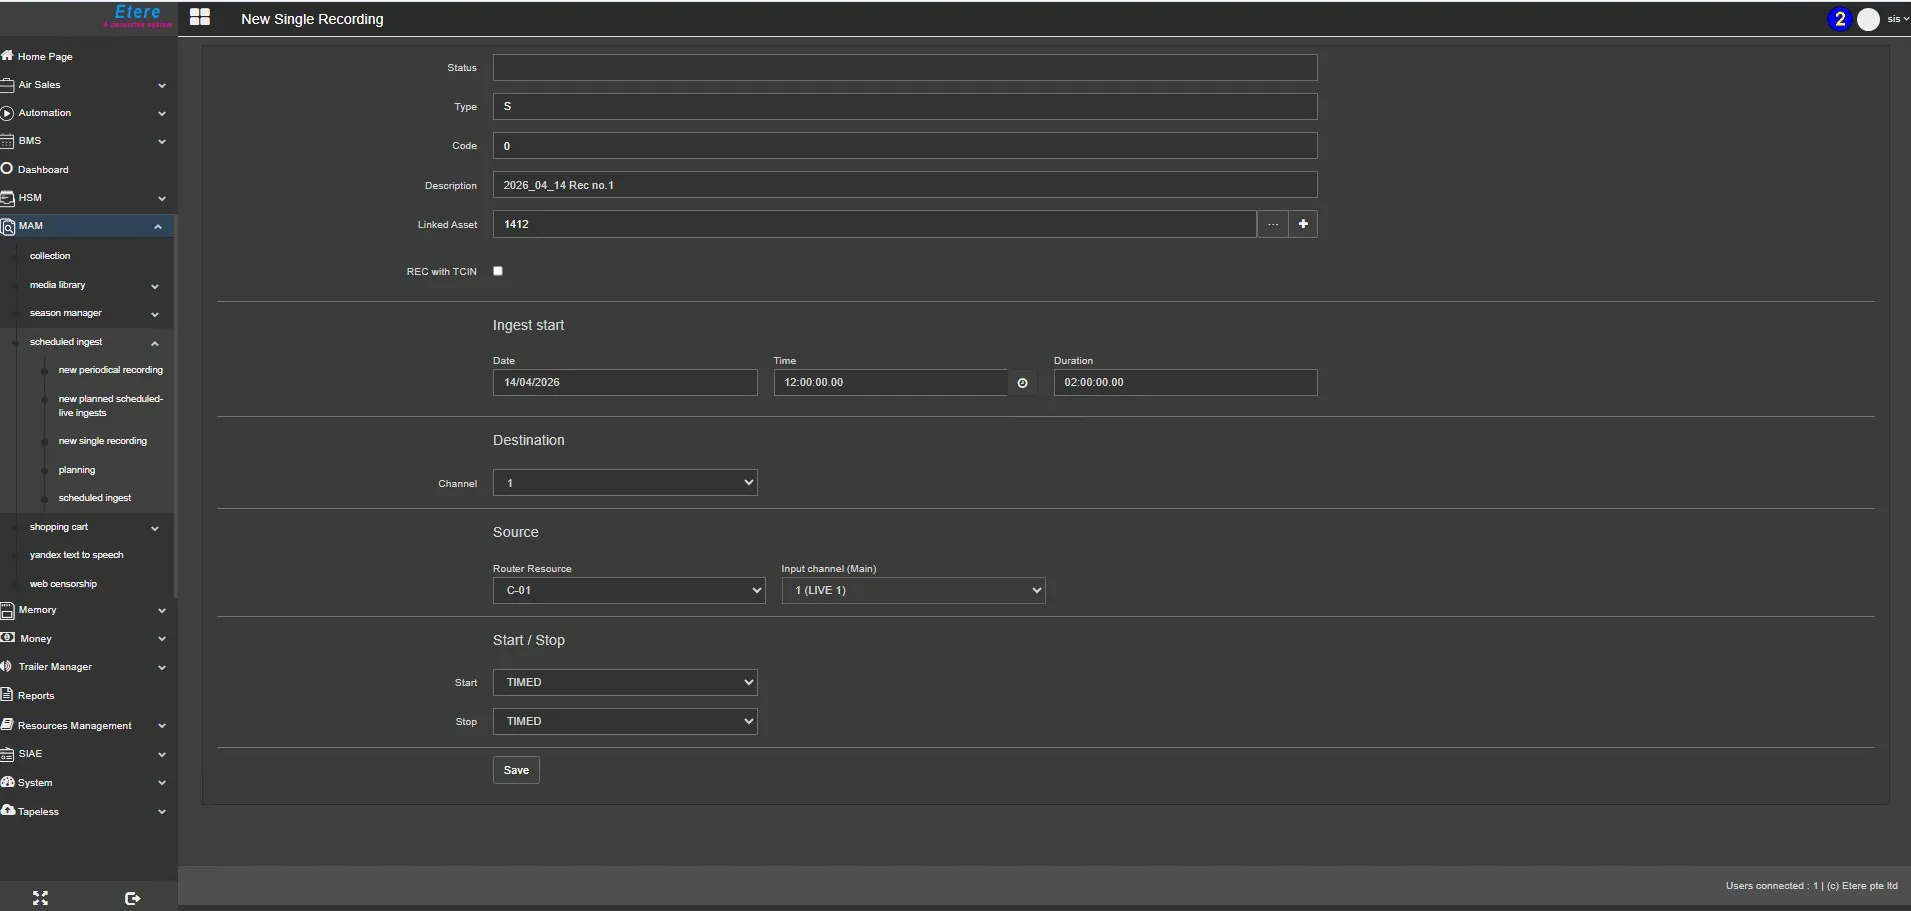Open the Home Page link
The height and width of the screenshot is (911, 1911).
click(45, 57)
